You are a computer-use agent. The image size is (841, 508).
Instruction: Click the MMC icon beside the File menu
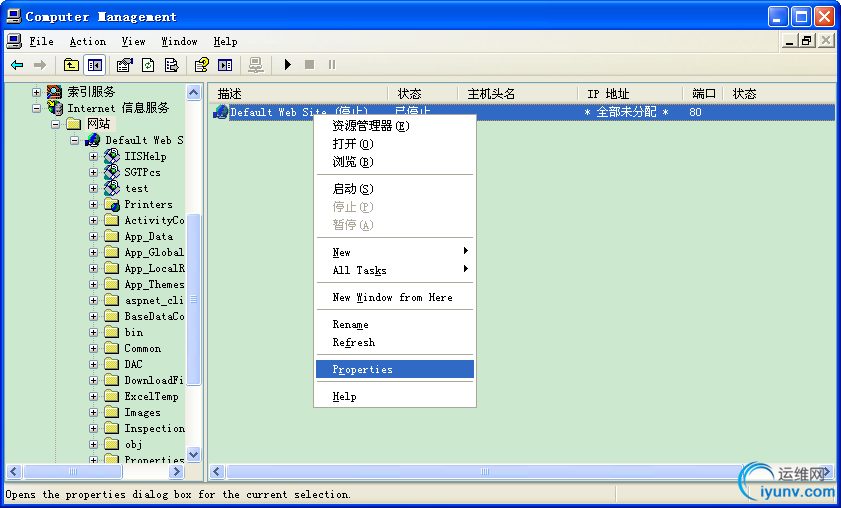pos(14,41)
